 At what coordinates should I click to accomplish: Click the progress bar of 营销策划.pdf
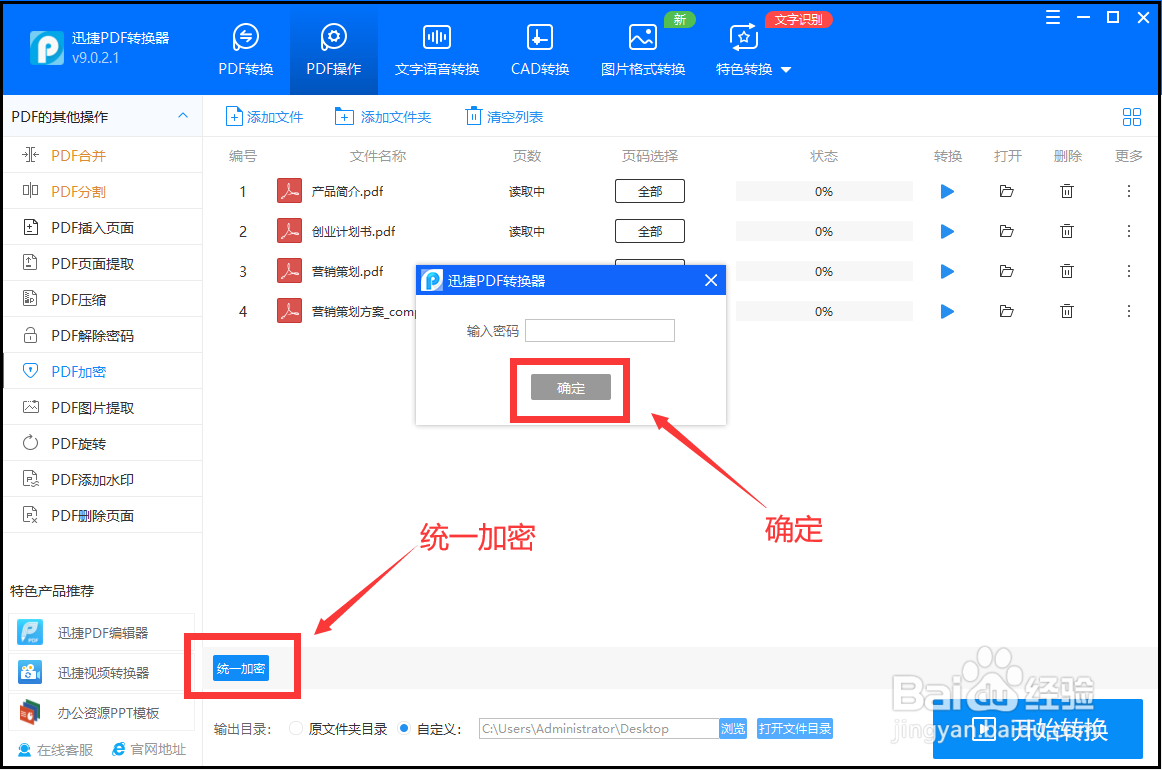coord(824,271)
